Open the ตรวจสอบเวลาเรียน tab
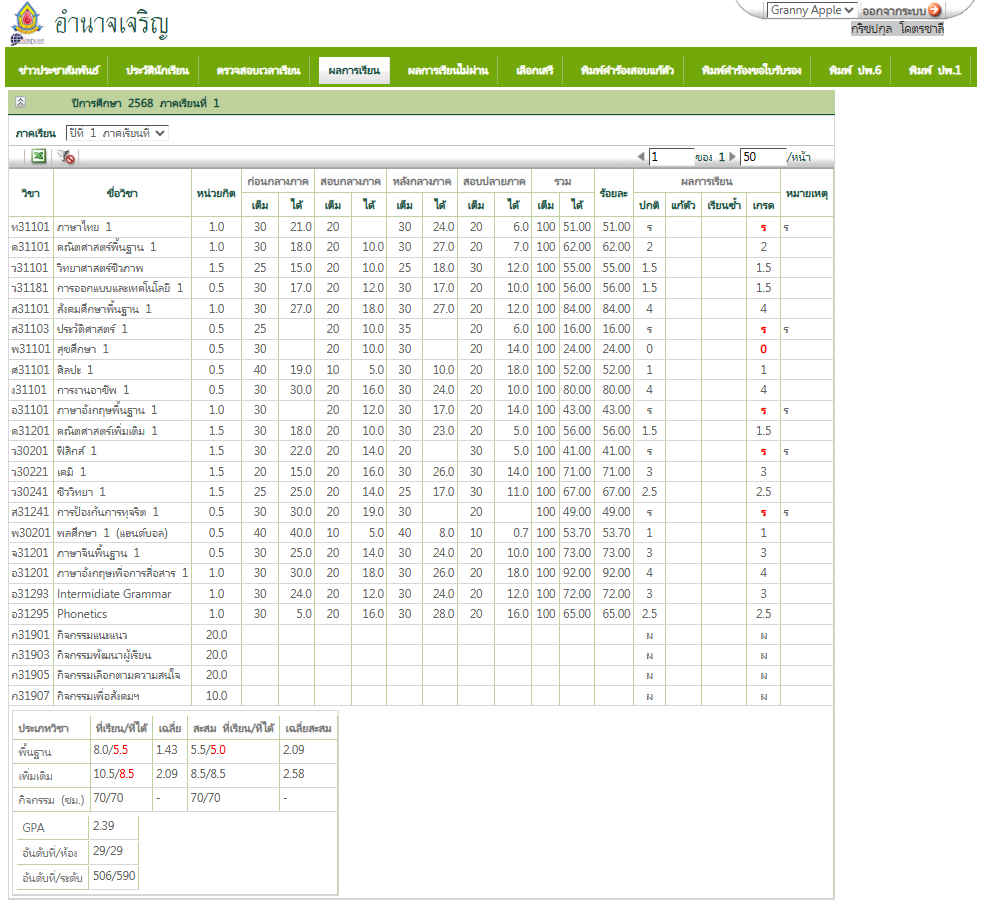 [x=258, y=71]
